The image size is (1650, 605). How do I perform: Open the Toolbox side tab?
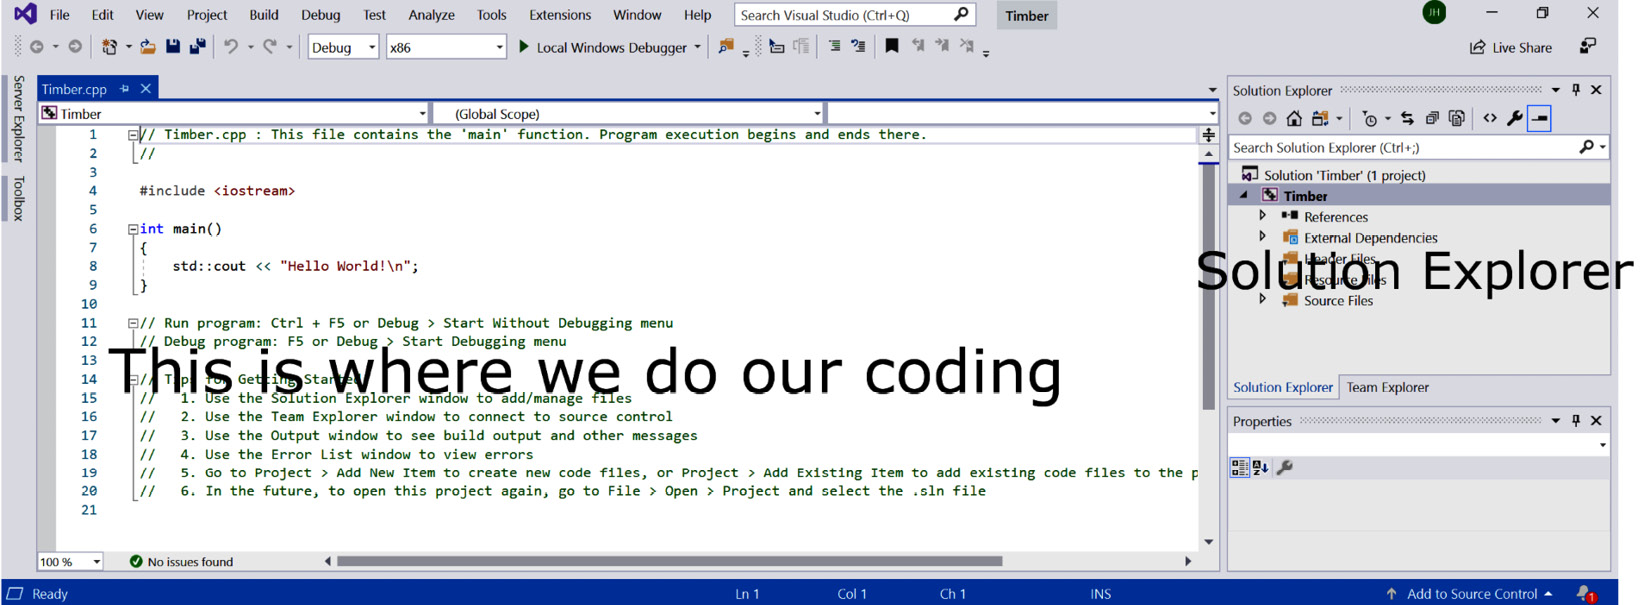(17, 198)
